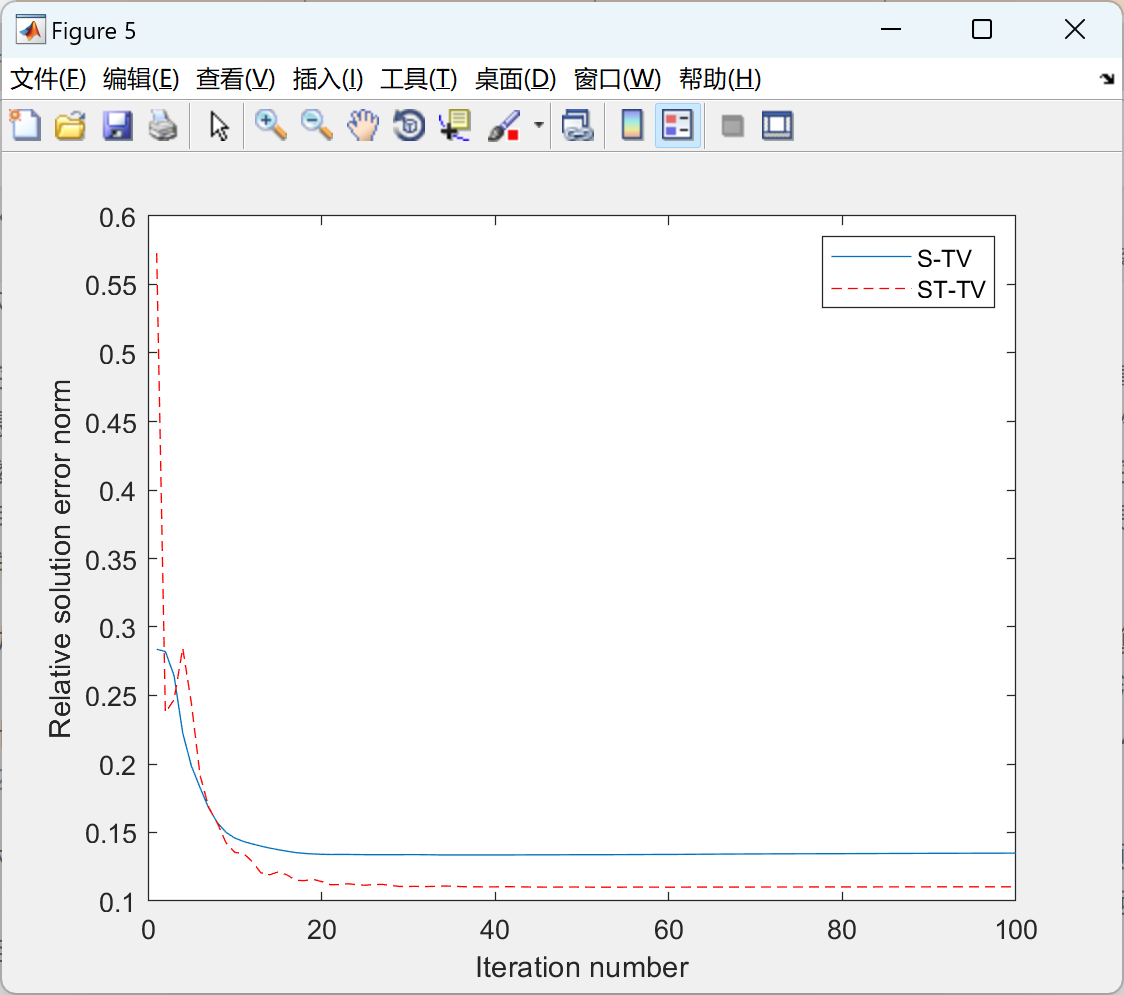Viewport: 1124px width, 995px height.
Task: Toggle the Insert Legend button
Action: [677, 125]
